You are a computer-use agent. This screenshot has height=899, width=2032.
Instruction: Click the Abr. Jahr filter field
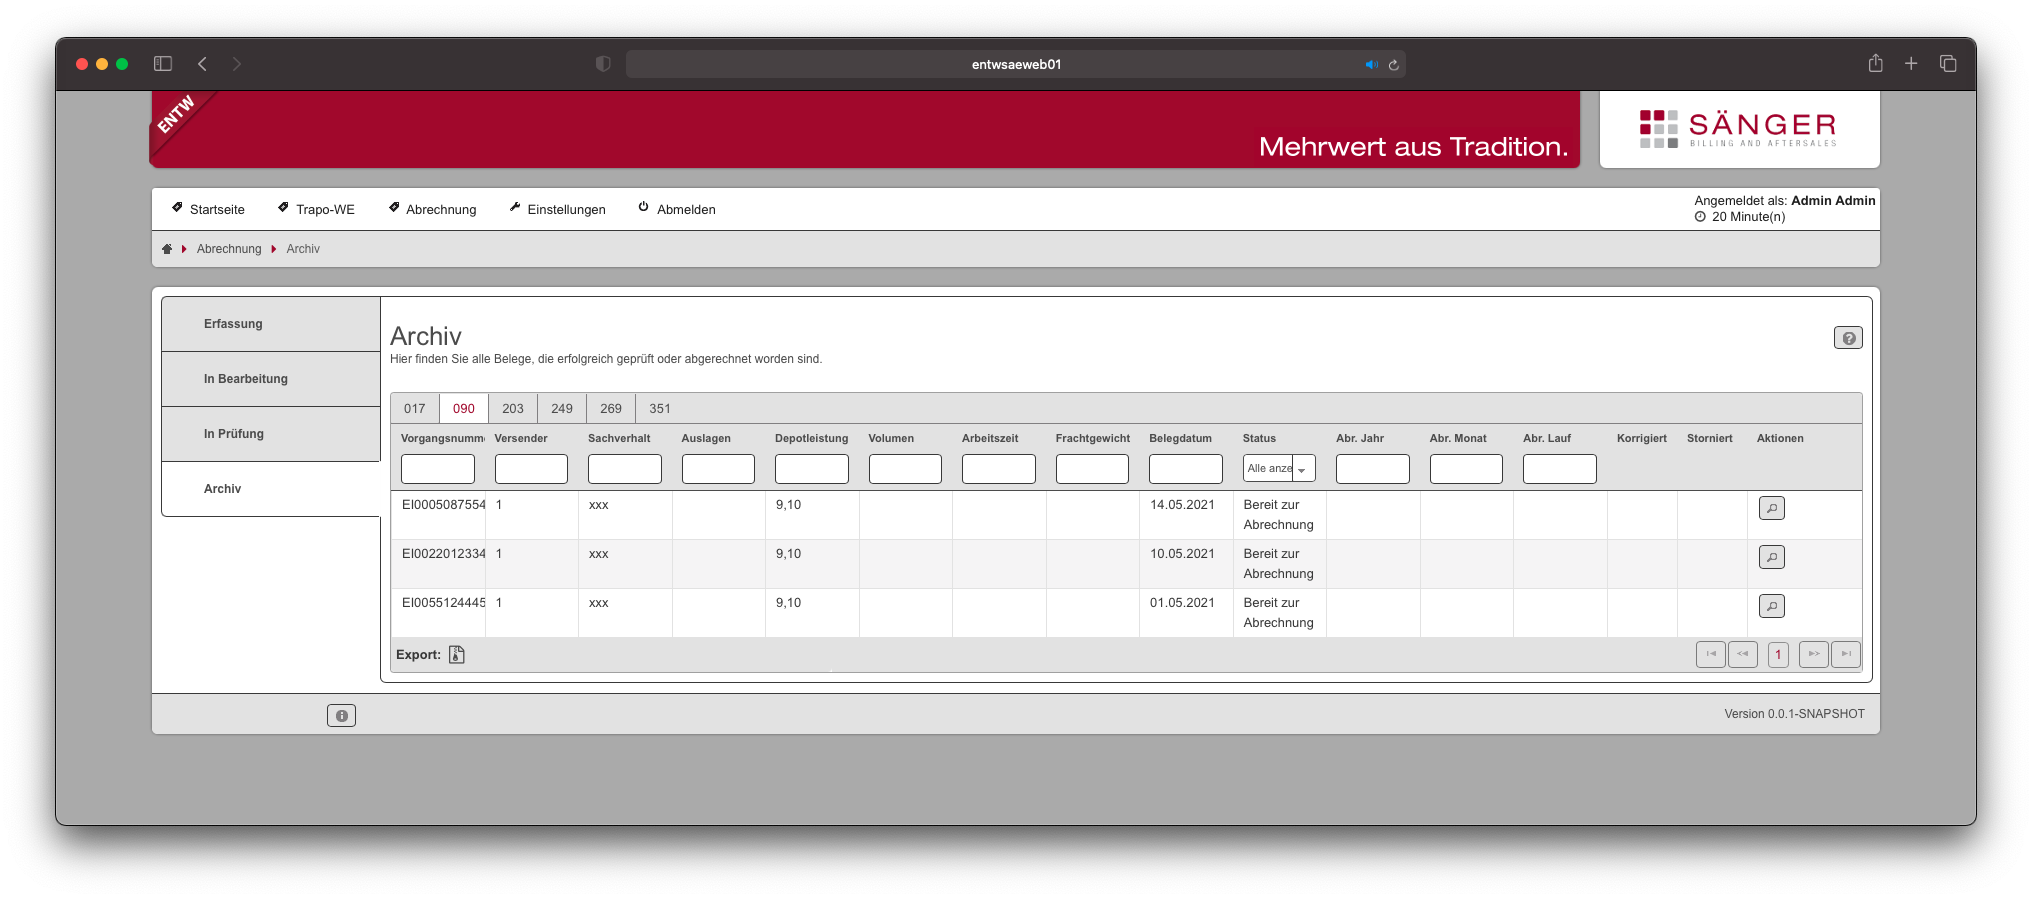tap(1373, 469)
